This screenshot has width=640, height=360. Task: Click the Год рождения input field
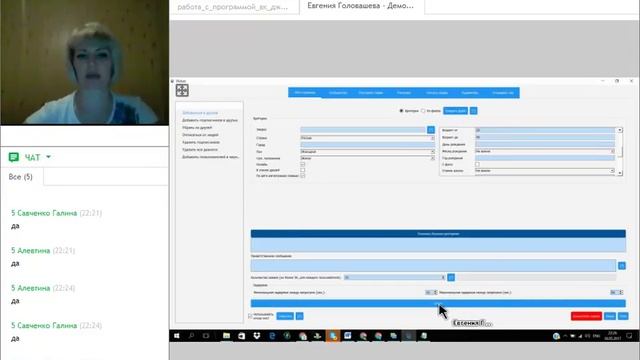pyautogui.click(x=545, y=158)
